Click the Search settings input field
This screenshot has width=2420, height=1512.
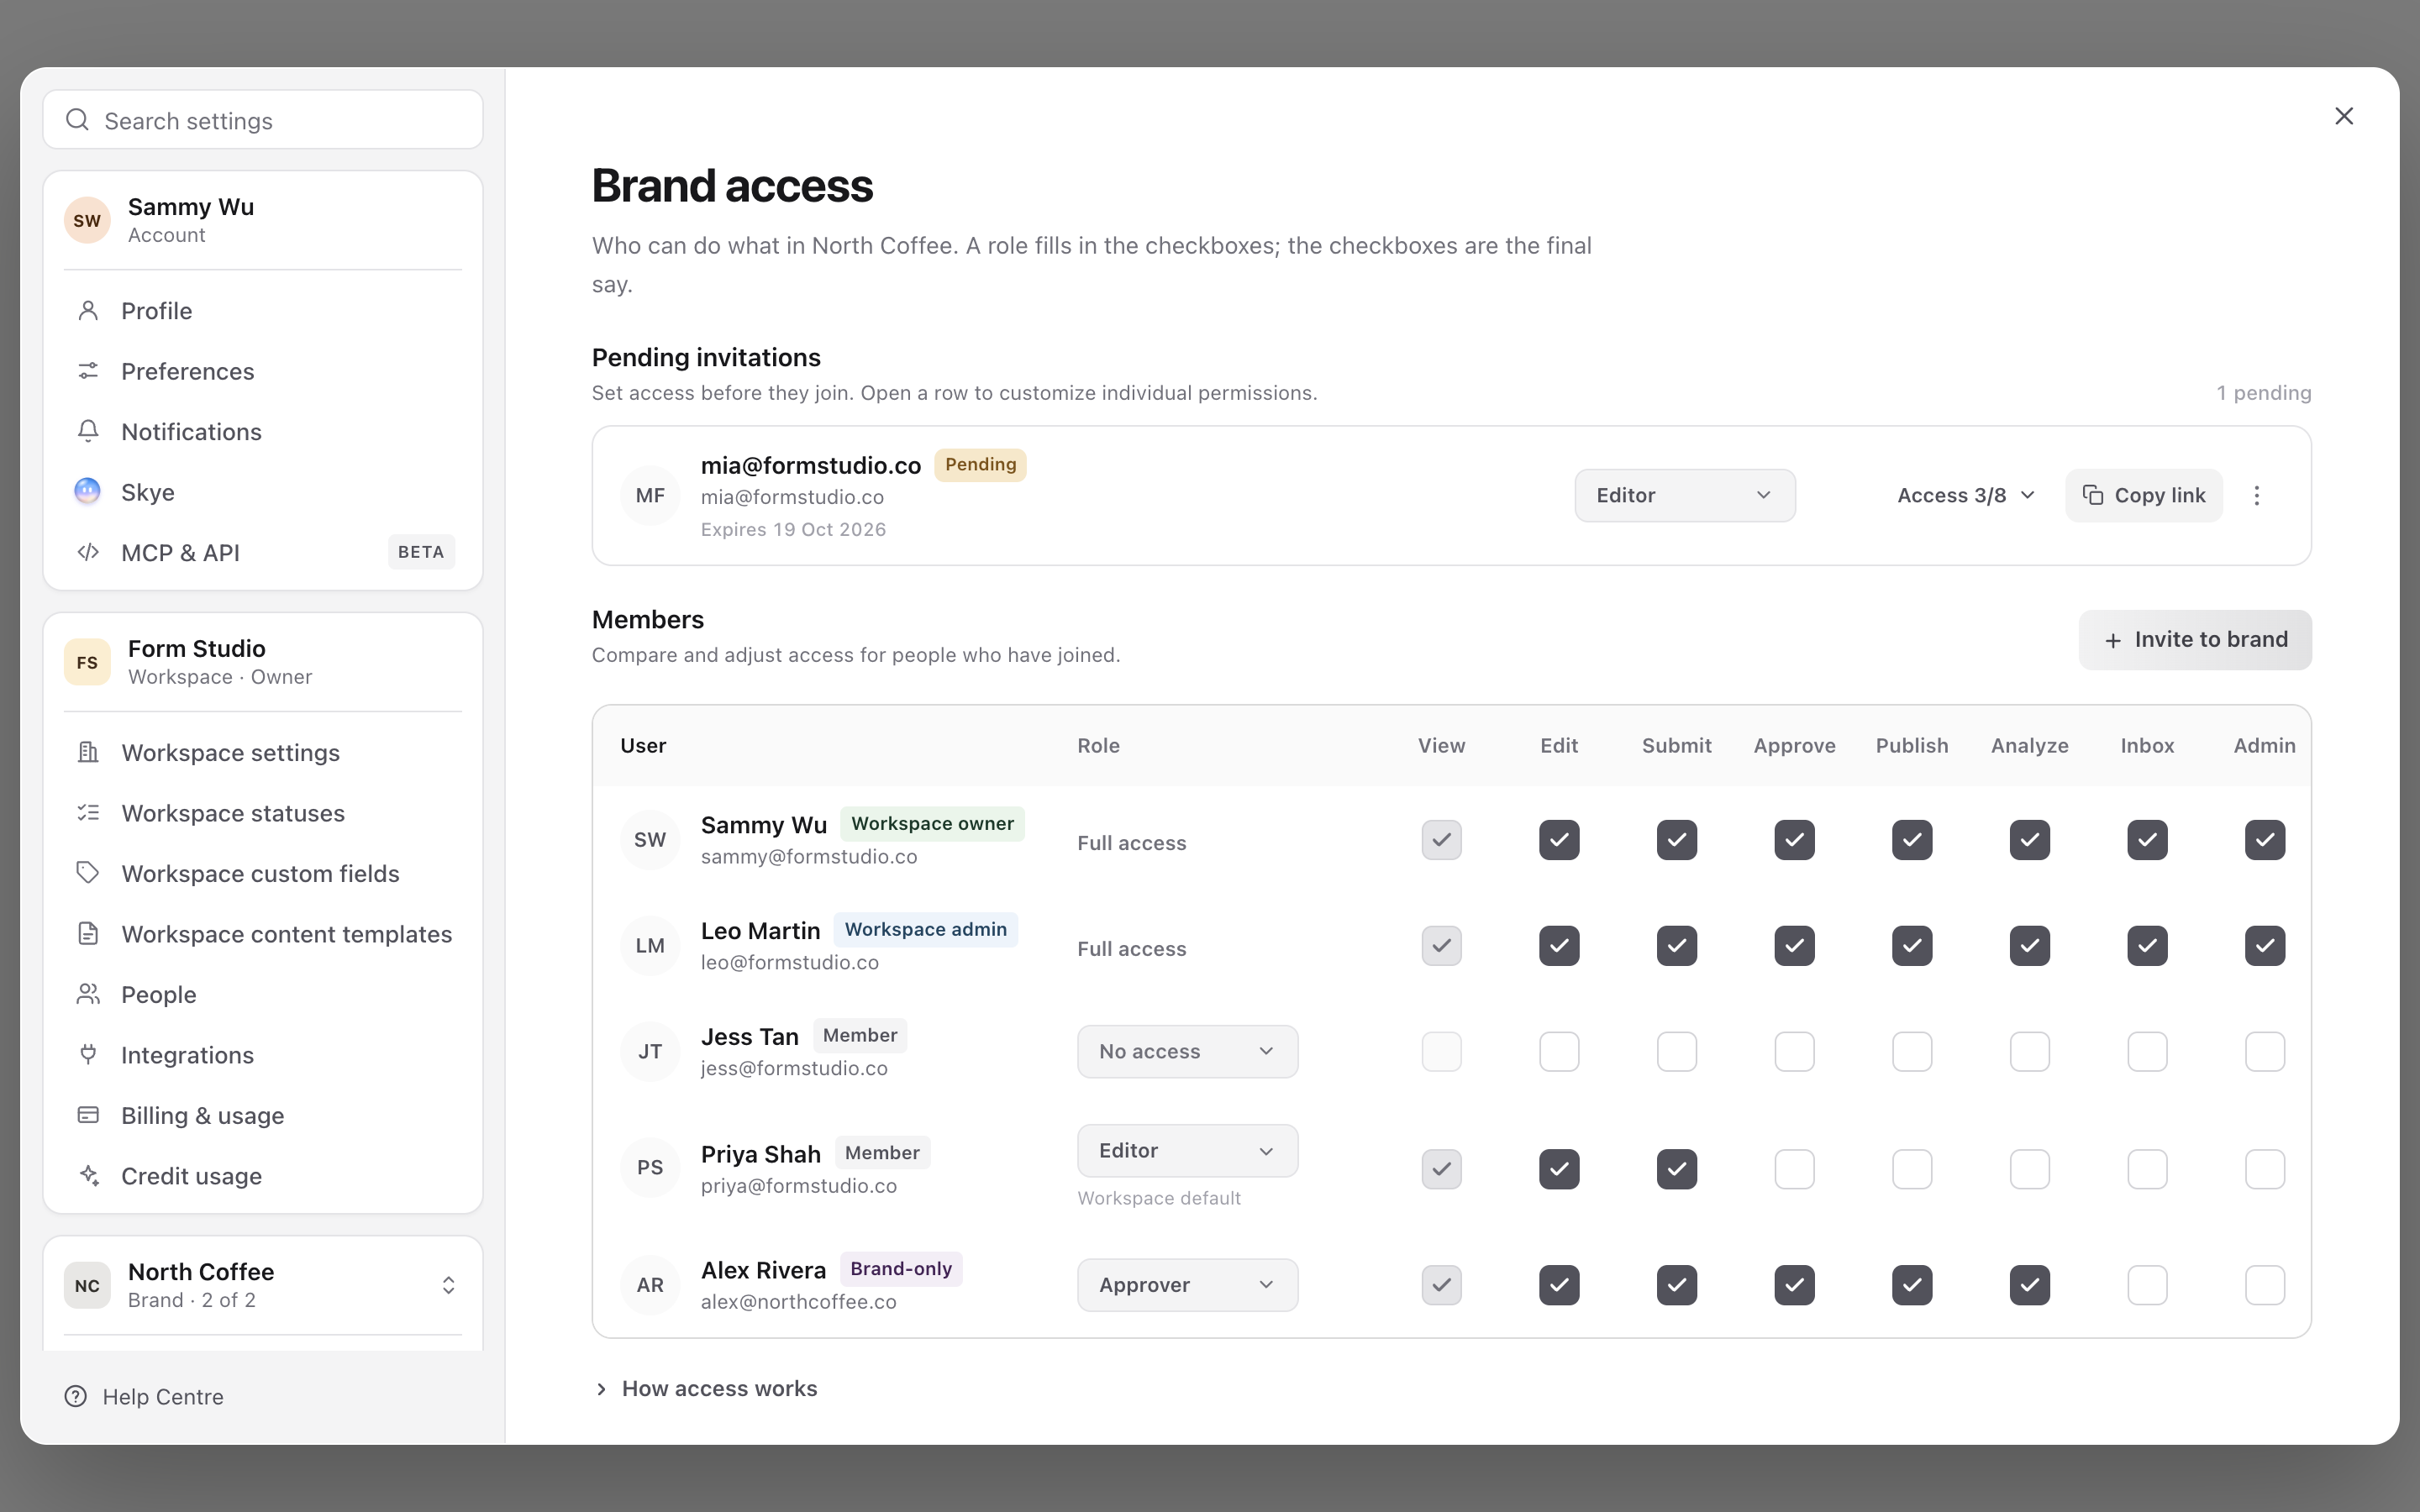[263, 120]
